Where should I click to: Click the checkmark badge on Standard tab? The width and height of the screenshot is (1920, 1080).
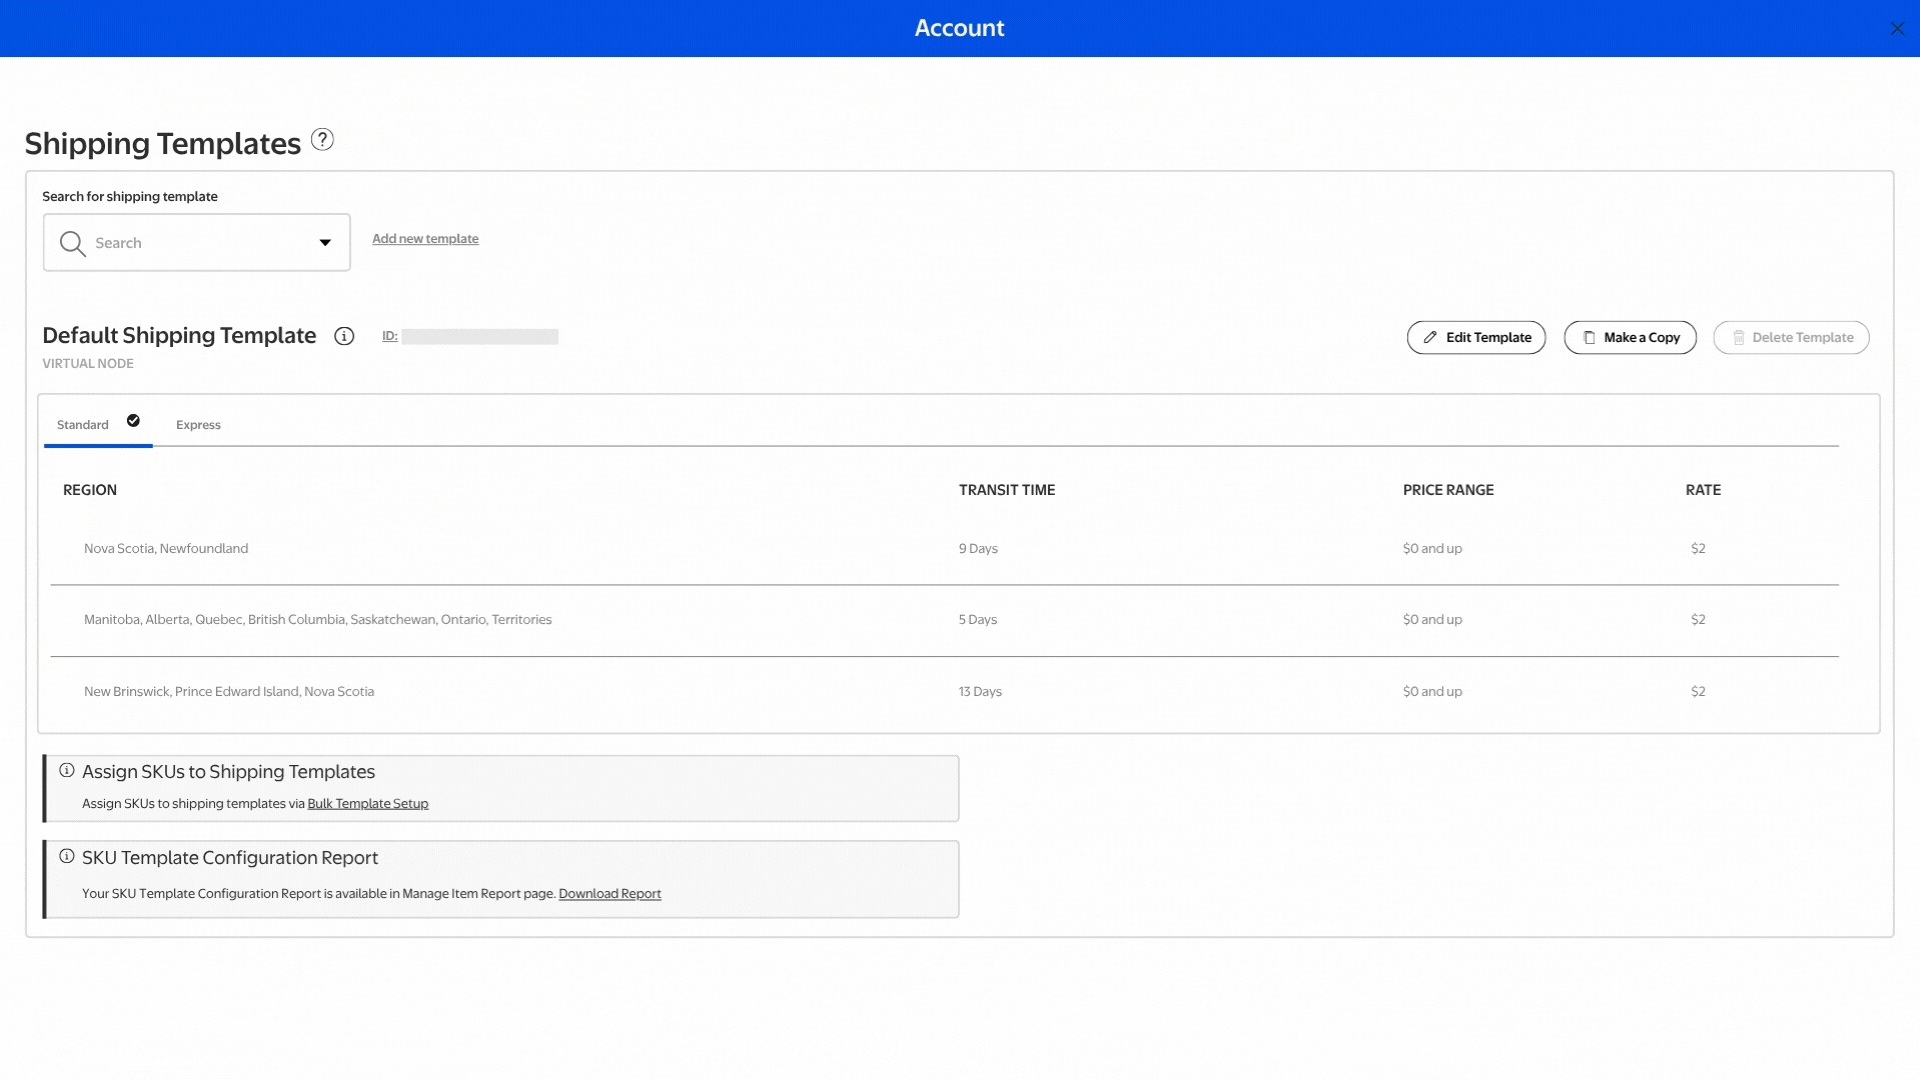point(133,421)
